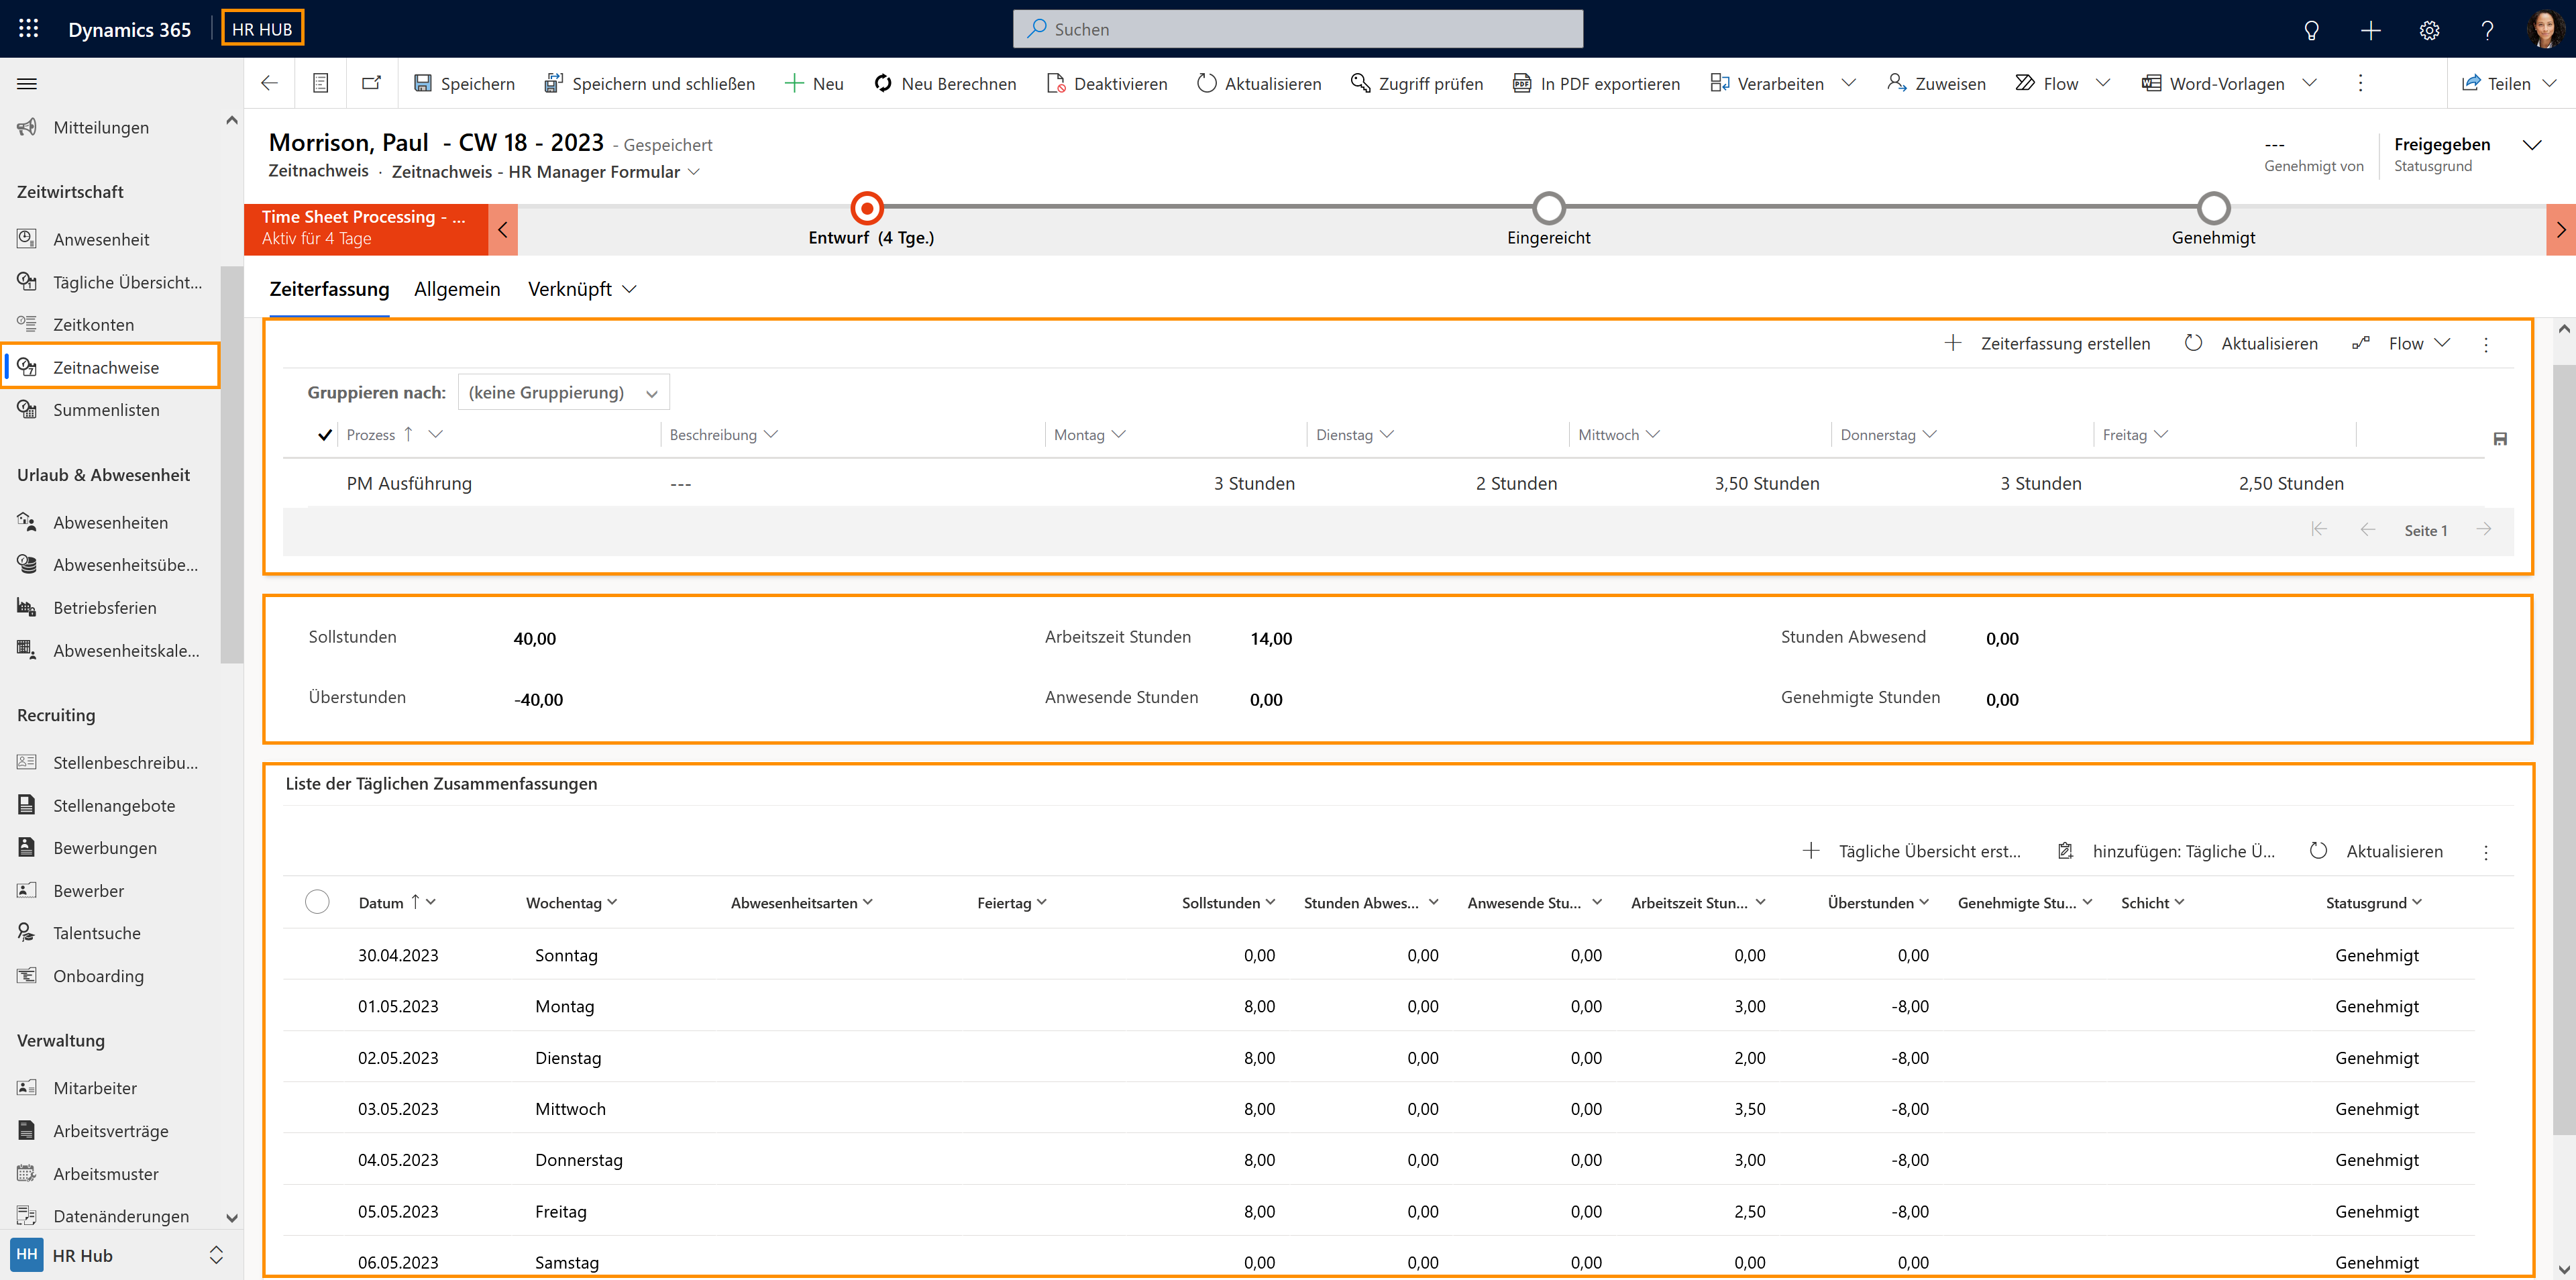The height and width of the screenshot is (1280, 2576).
Task: Collapse the hamburger navigation menu
Action: point(27,83)
